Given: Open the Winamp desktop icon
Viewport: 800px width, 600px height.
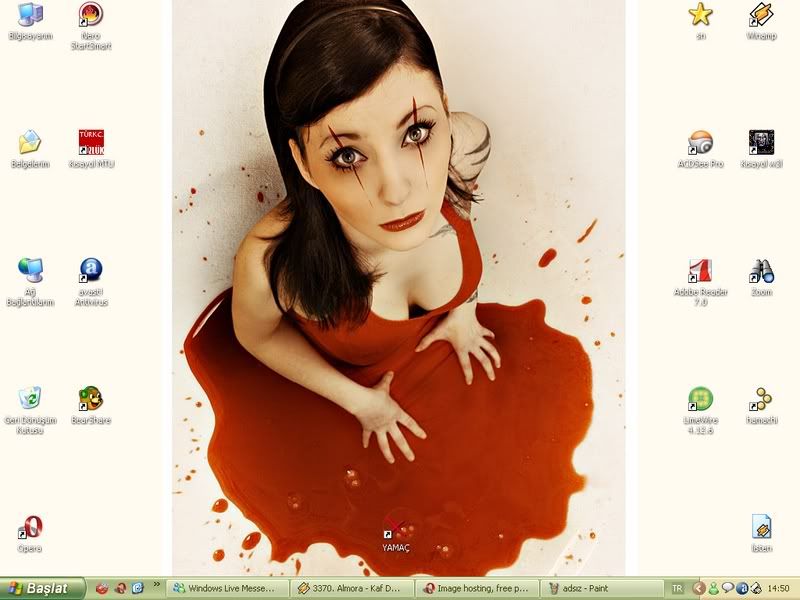Looking at the screenshot, I should 761,17.
